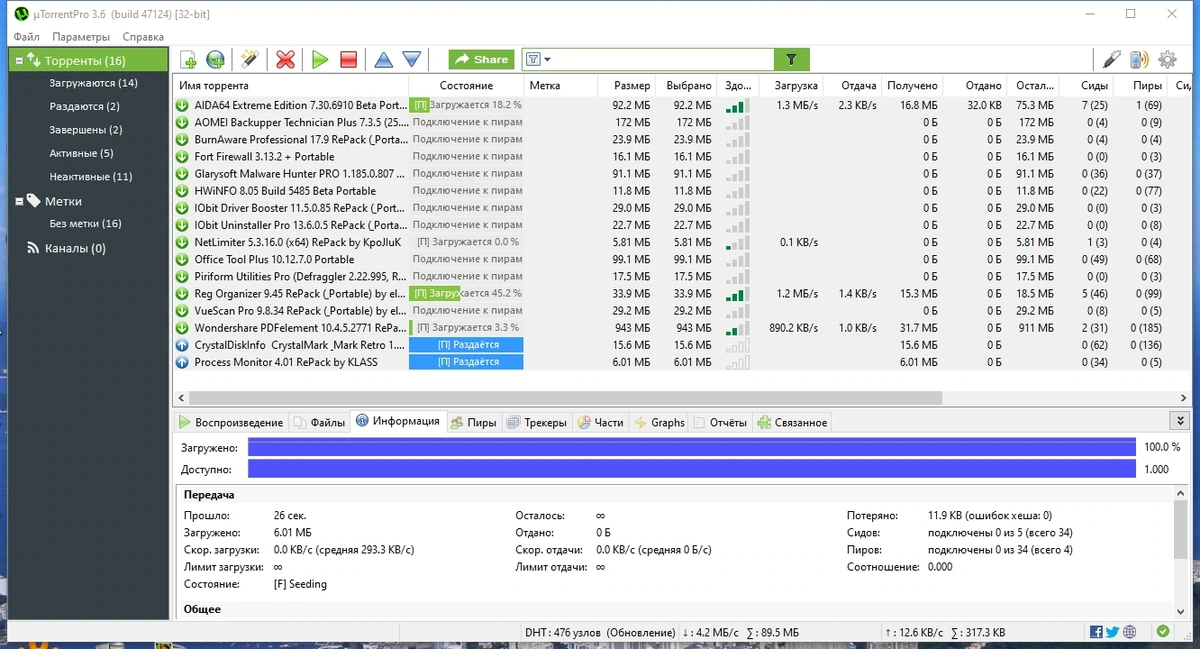Click the Add Torrent toolbar icon
This screenshot has height=649, width=1200.
coord(188,60)
